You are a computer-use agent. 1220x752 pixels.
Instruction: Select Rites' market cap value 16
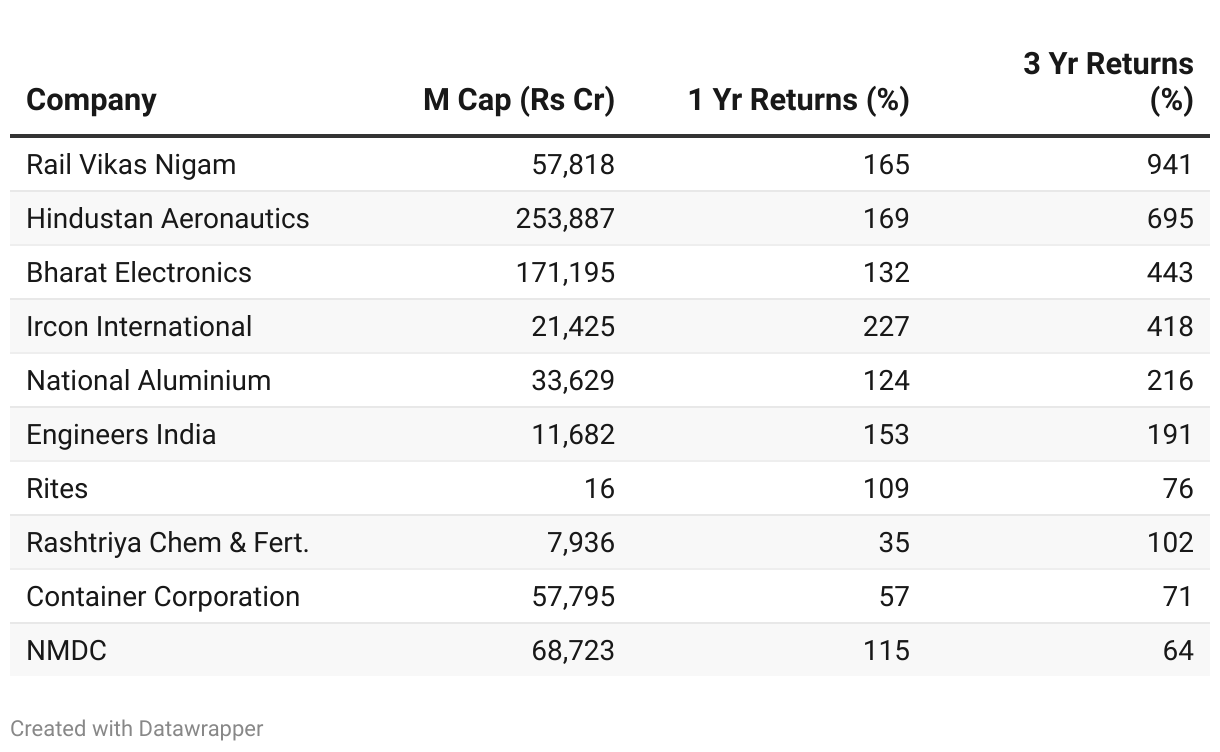(600, 488)
